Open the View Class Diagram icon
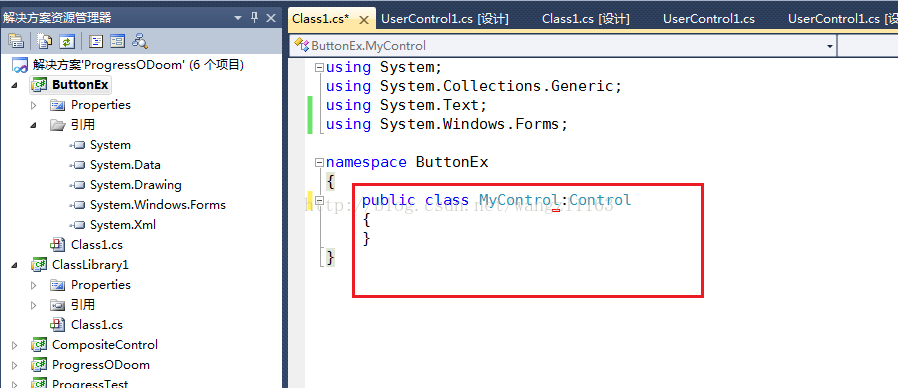Screen dimensions: 898x388 coord(140,41)
